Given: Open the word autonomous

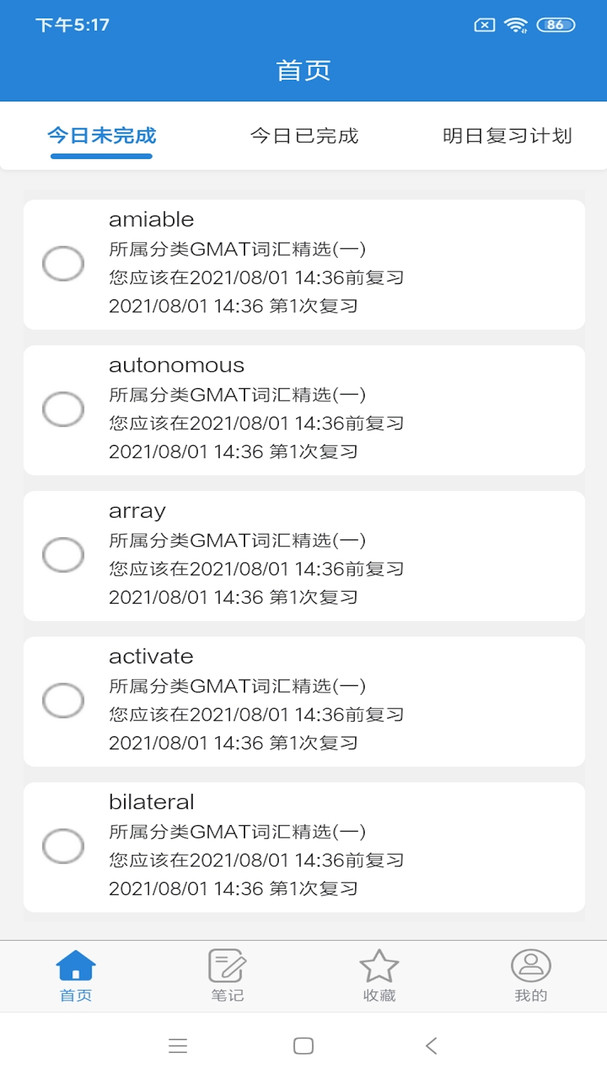Looking at the screenshot, I should (177, 365).
